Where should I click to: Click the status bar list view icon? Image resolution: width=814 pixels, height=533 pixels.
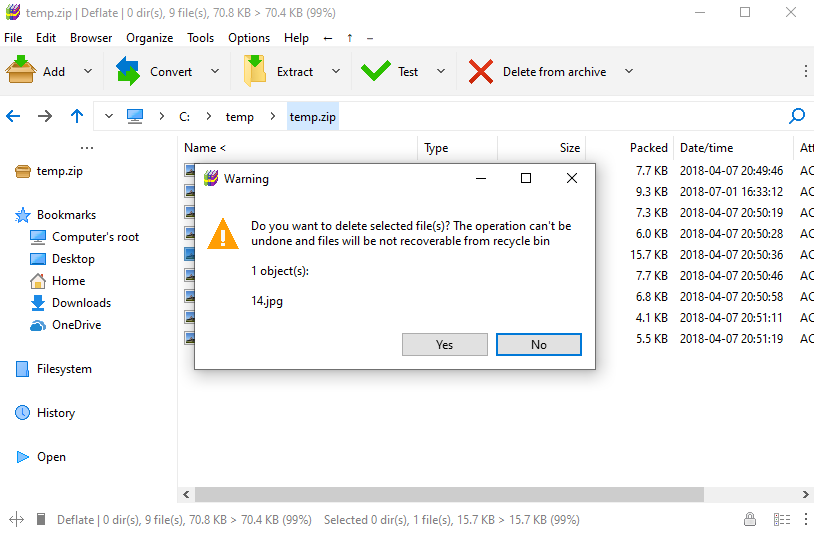click(x=782, y=519)
